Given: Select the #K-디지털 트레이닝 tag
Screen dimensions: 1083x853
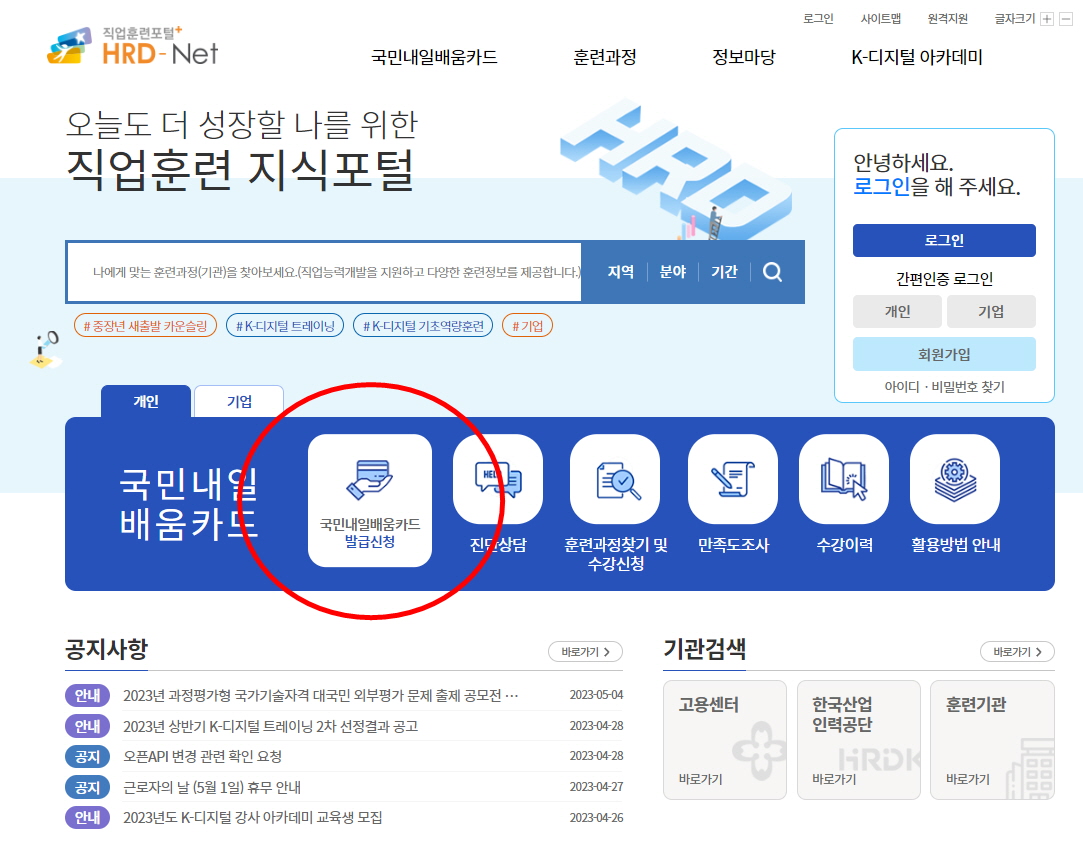Looking at the screenshot, I should tap(285, 325).
